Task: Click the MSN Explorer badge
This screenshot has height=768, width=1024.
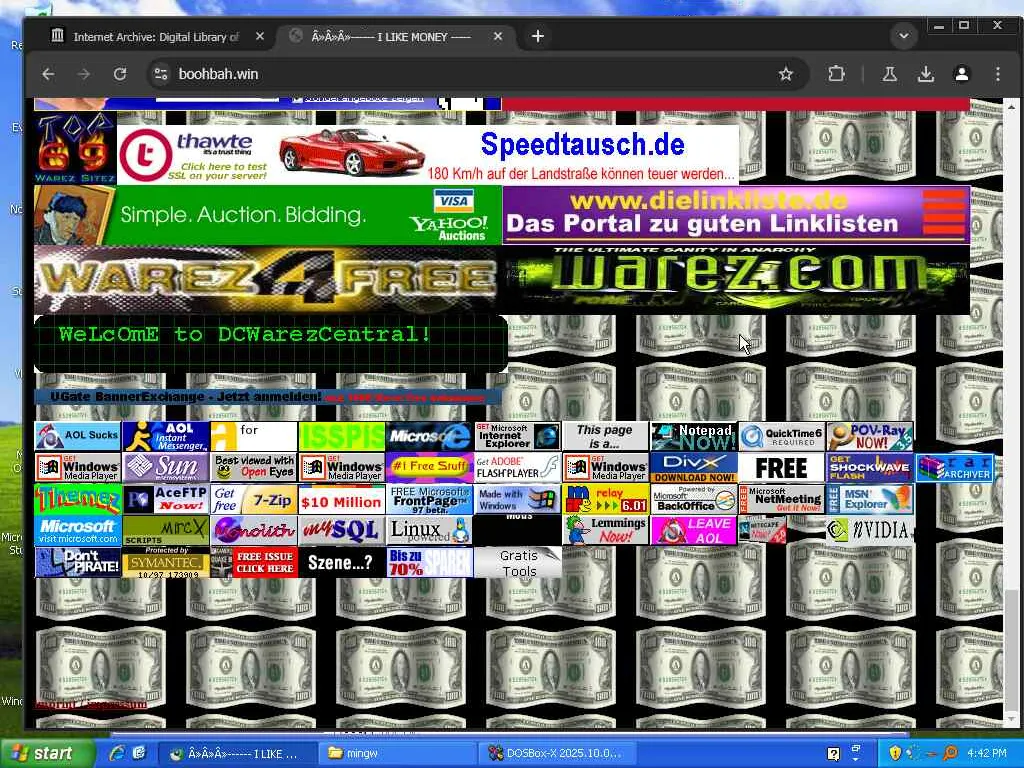Action: click(x=870, y=499)
